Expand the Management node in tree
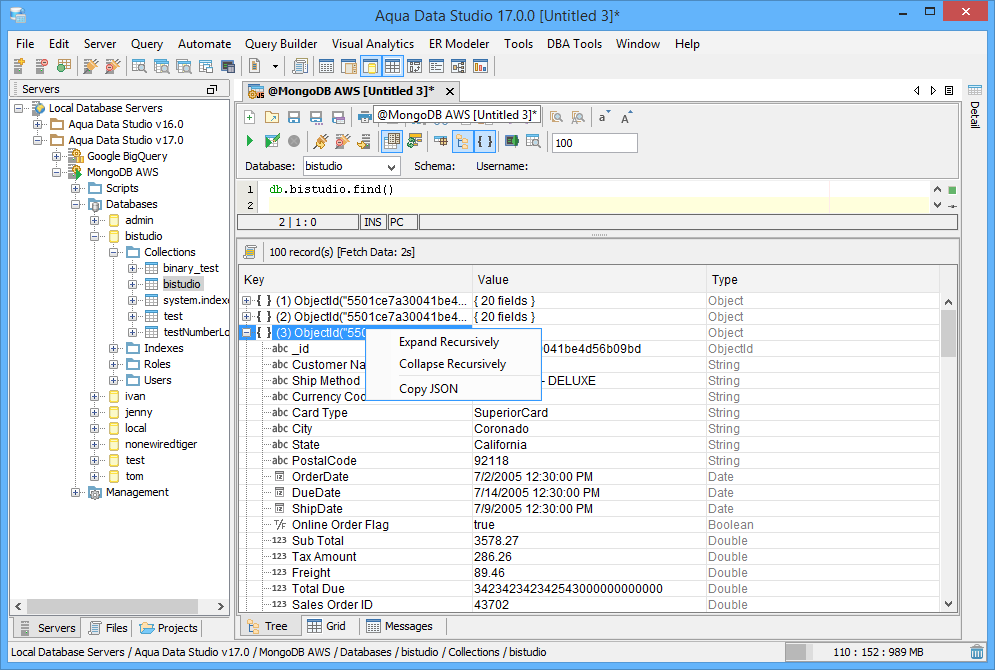 (76, 492)
